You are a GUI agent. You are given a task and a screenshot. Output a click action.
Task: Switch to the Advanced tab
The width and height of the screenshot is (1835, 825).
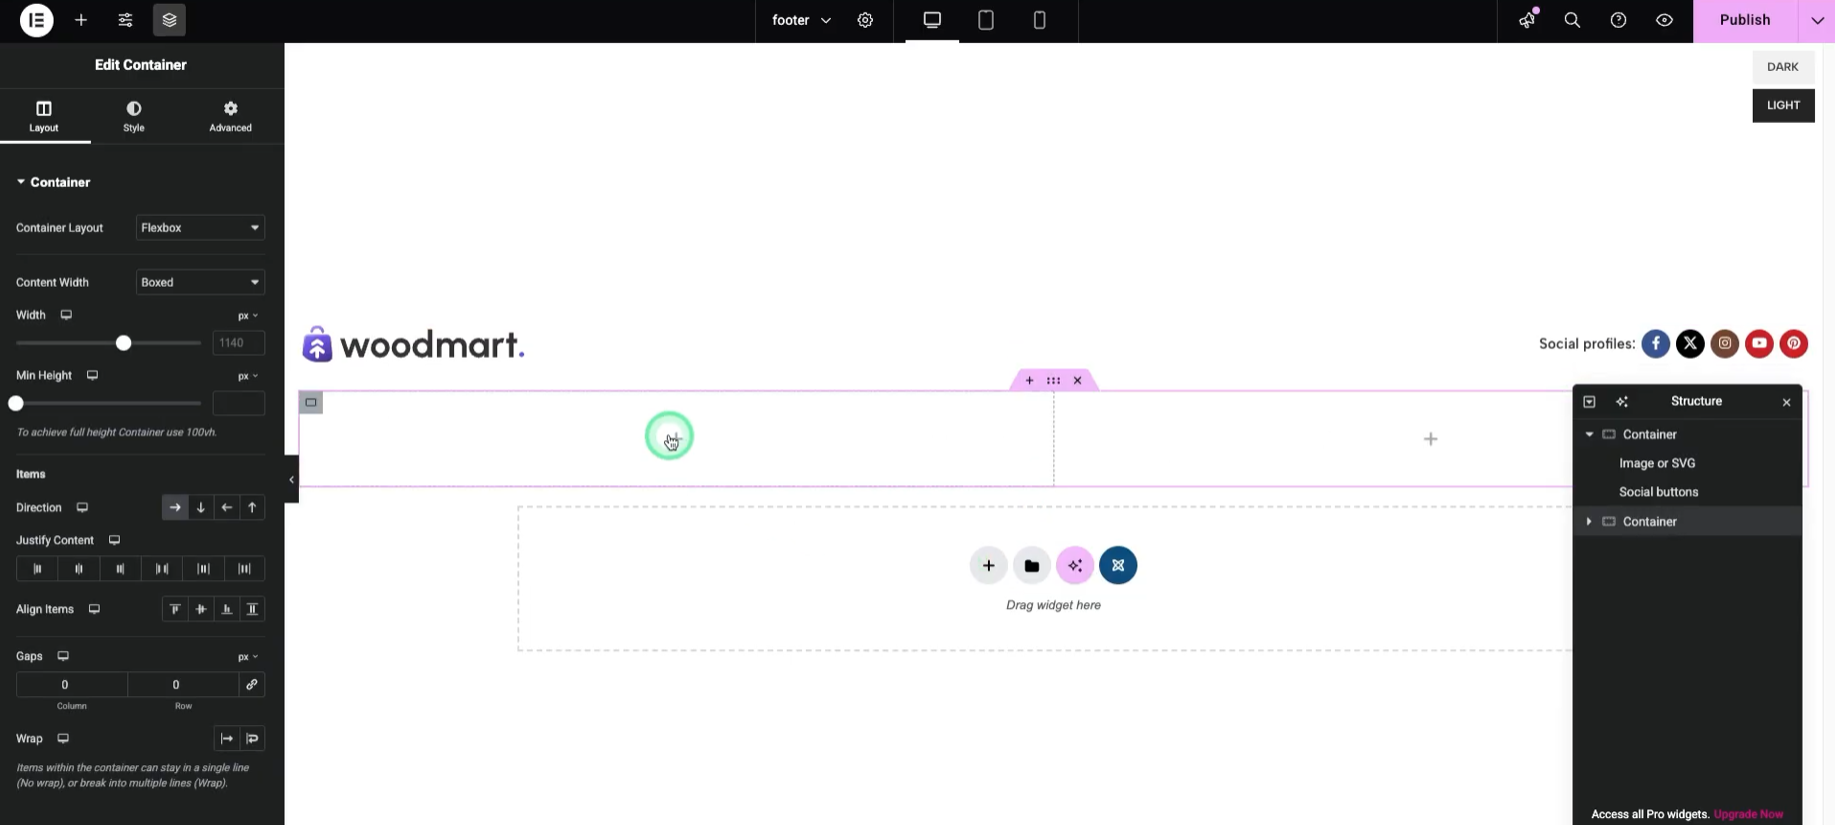(x=230, y=116)
